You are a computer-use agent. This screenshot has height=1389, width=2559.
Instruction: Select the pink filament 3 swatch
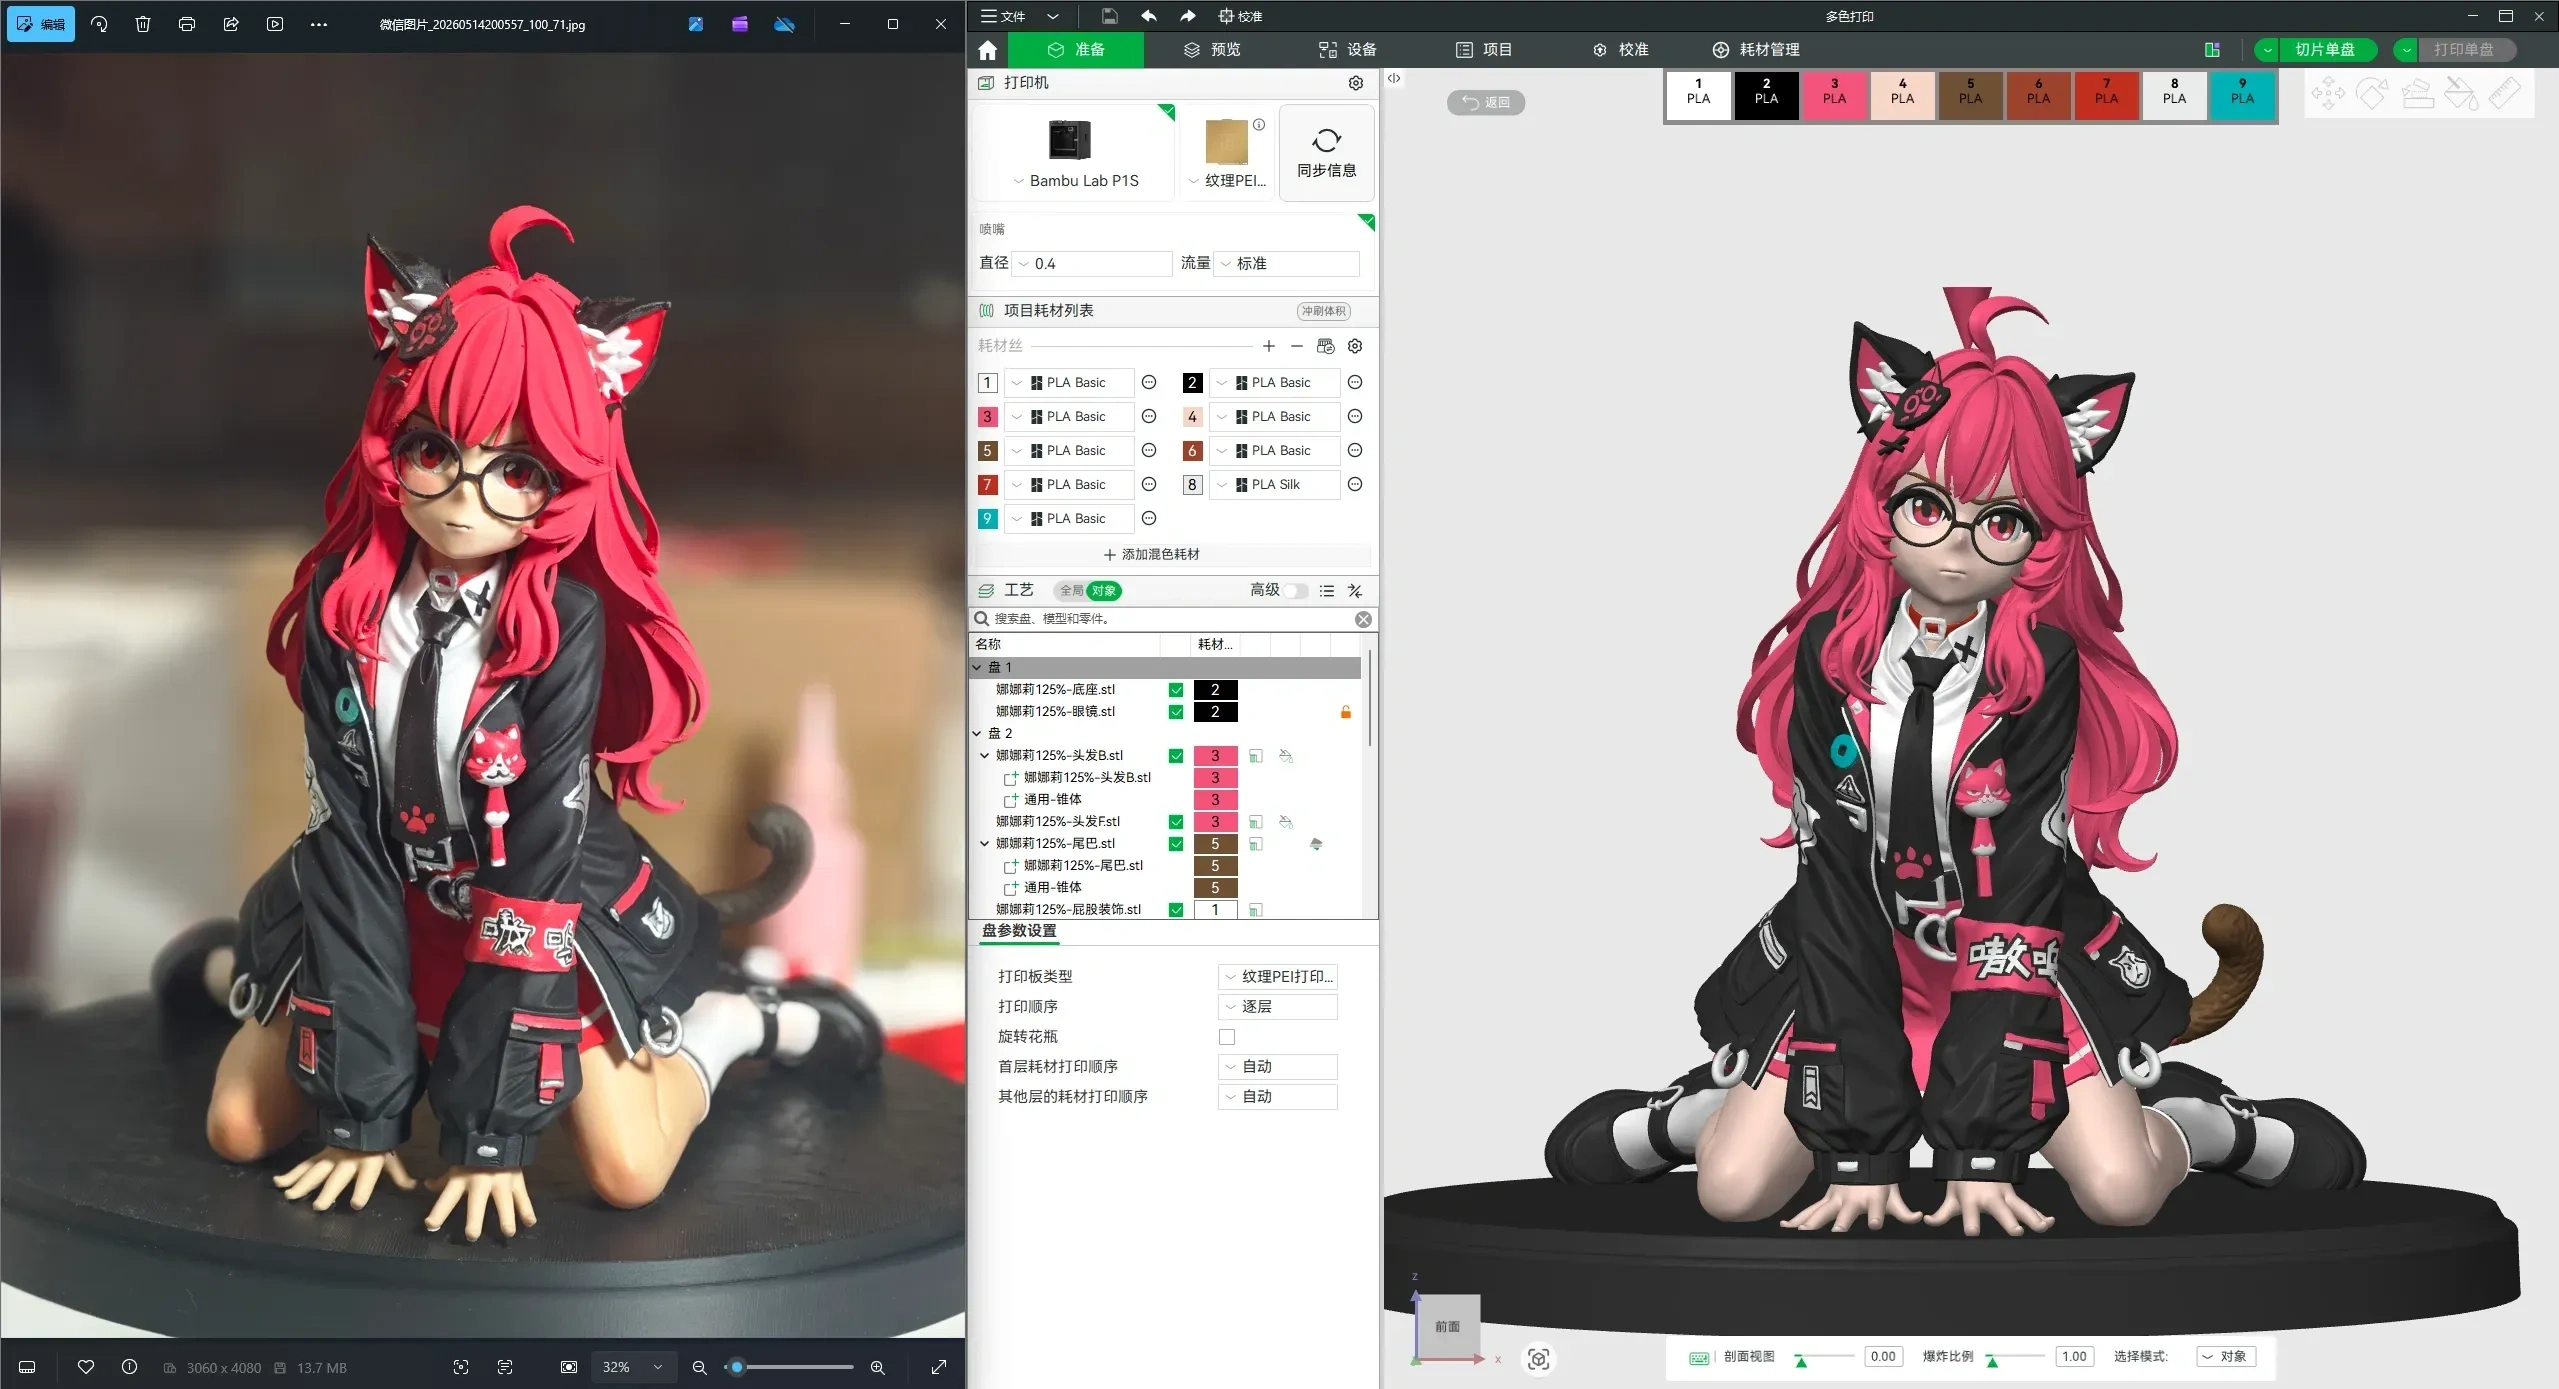[1834, 96]
